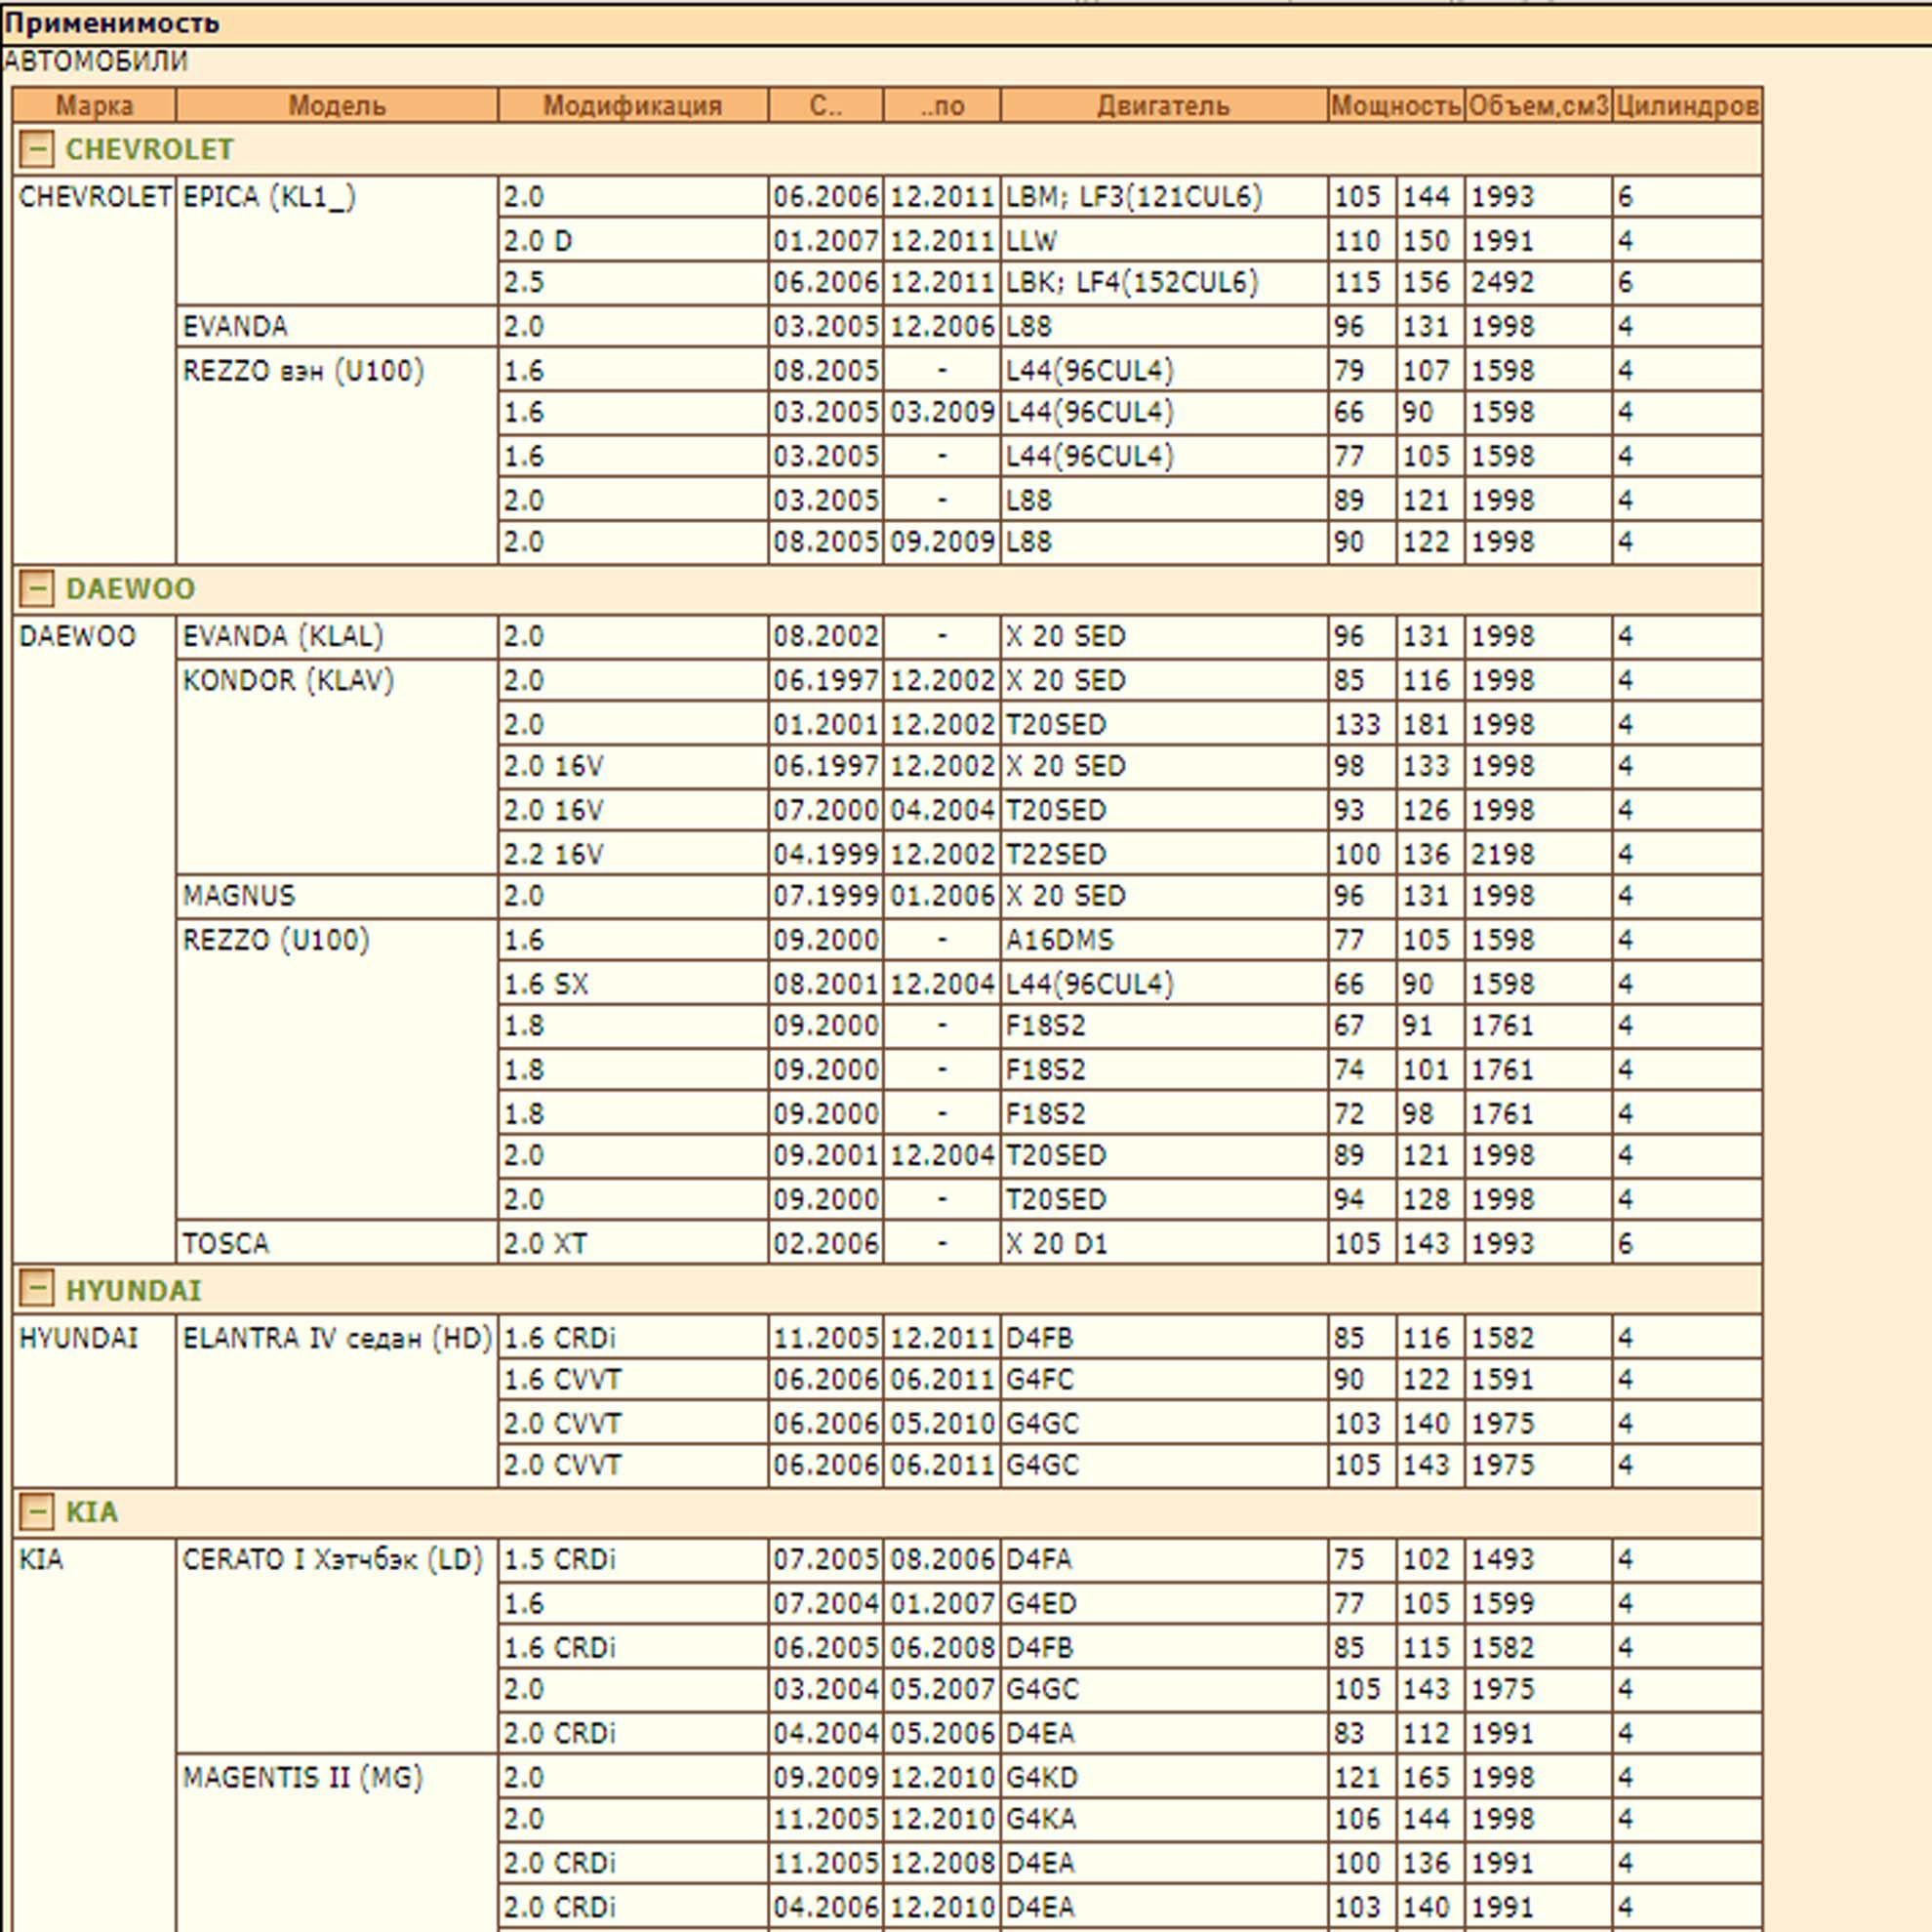Click the Мощность column header
The image size is (1932, 1932).
(1395, 105)
